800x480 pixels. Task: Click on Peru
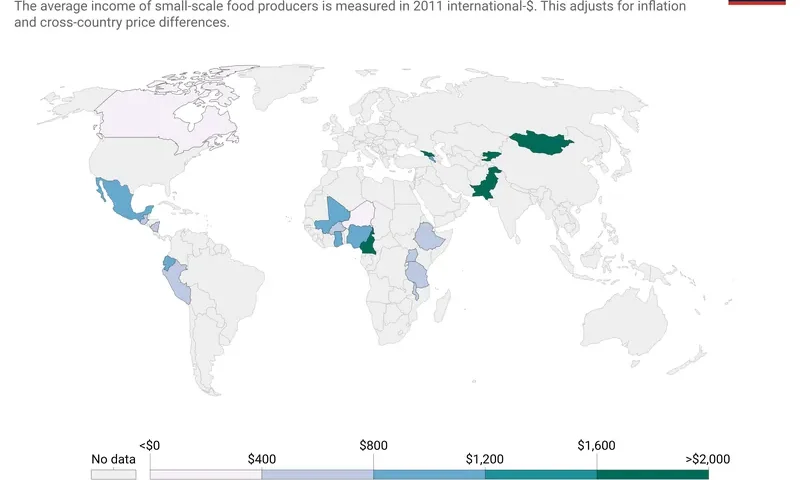click(178, 286)
